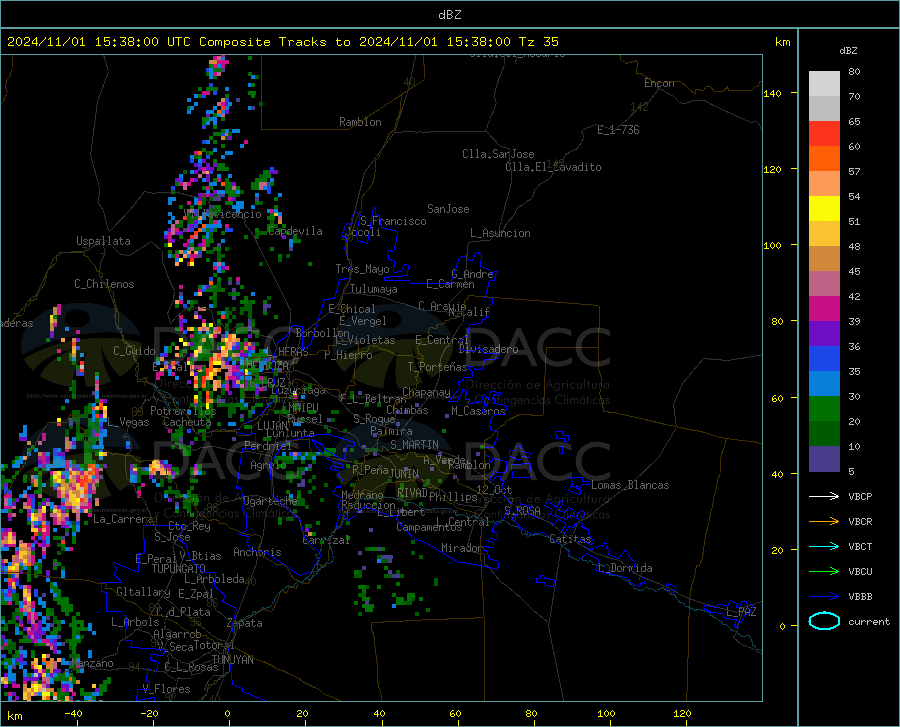Click the Clla.El_Cavadito map label

pyautogui.click(x=553, y=167)
